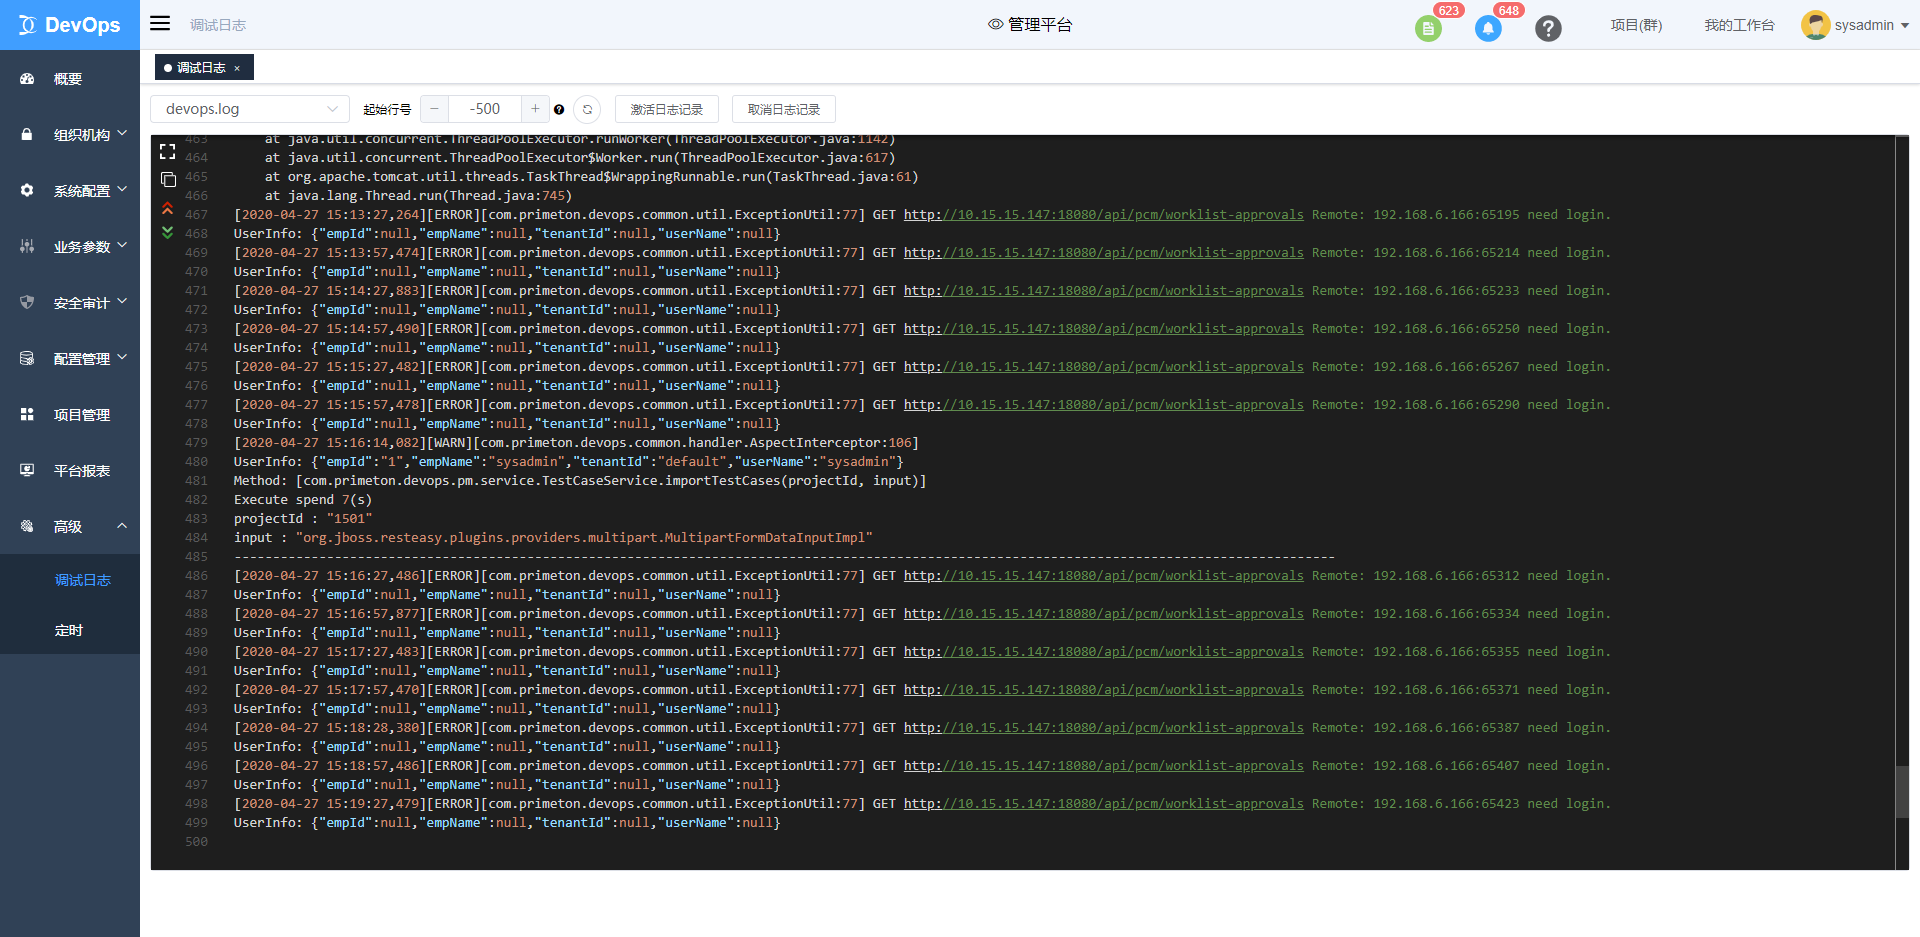Click the 概要 dashboard icon

tap(27, 79)
